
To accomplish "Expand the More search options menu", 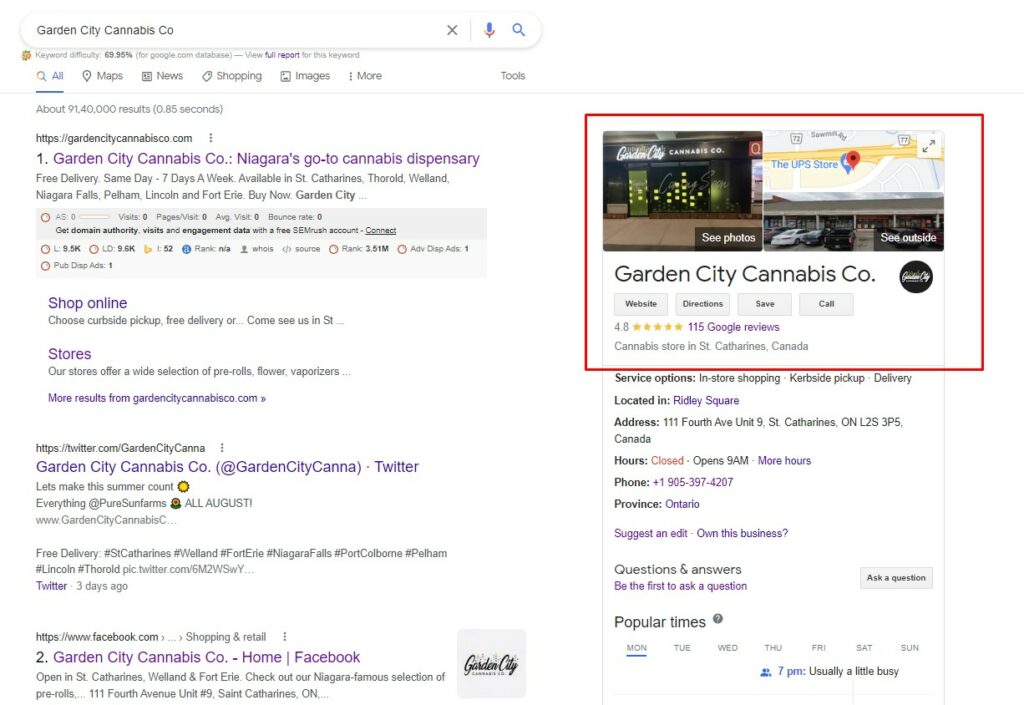I will 365,76.
